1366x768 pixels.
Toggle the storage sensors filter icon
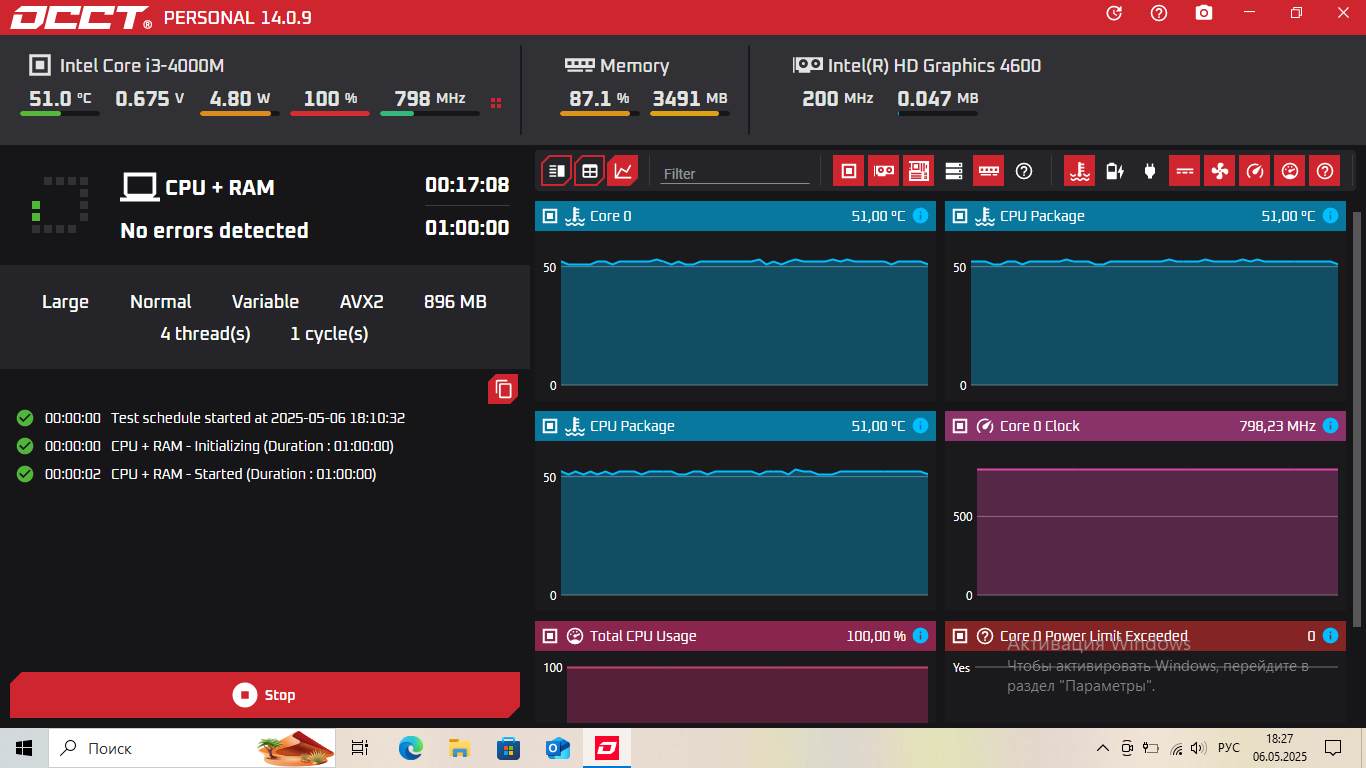953,171
